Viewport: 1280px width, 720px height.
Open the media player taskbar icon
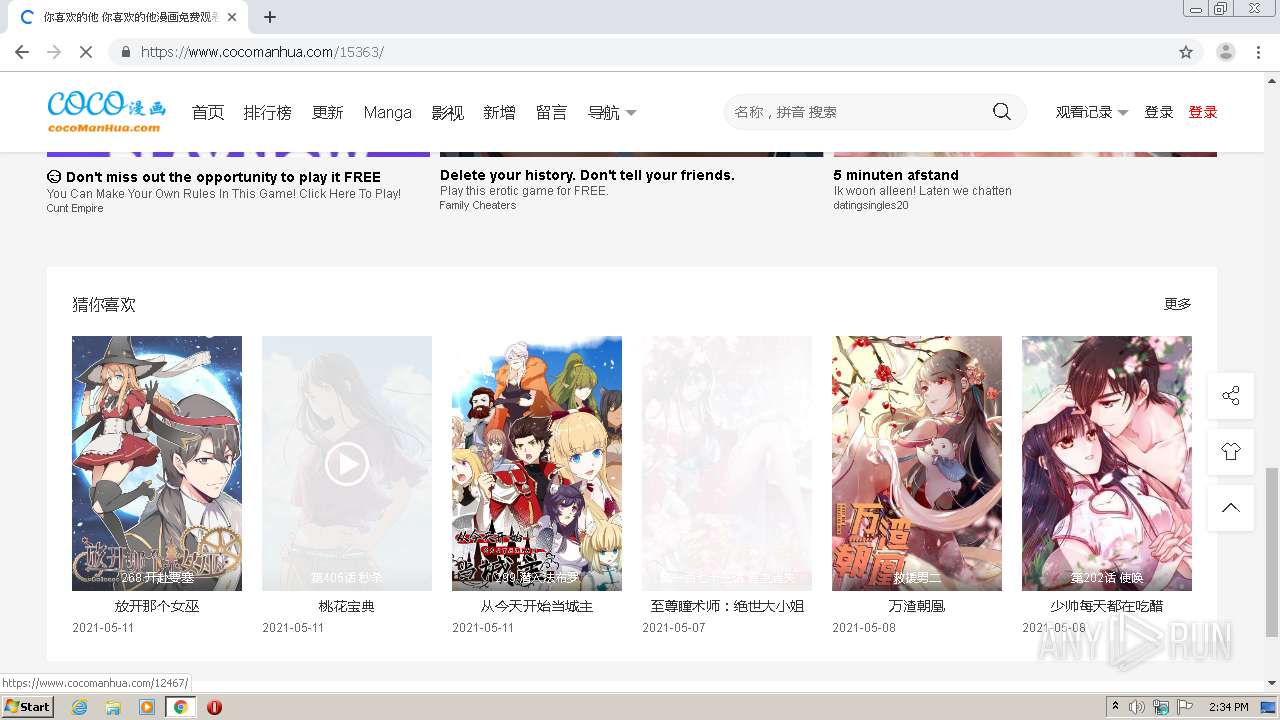147,707
